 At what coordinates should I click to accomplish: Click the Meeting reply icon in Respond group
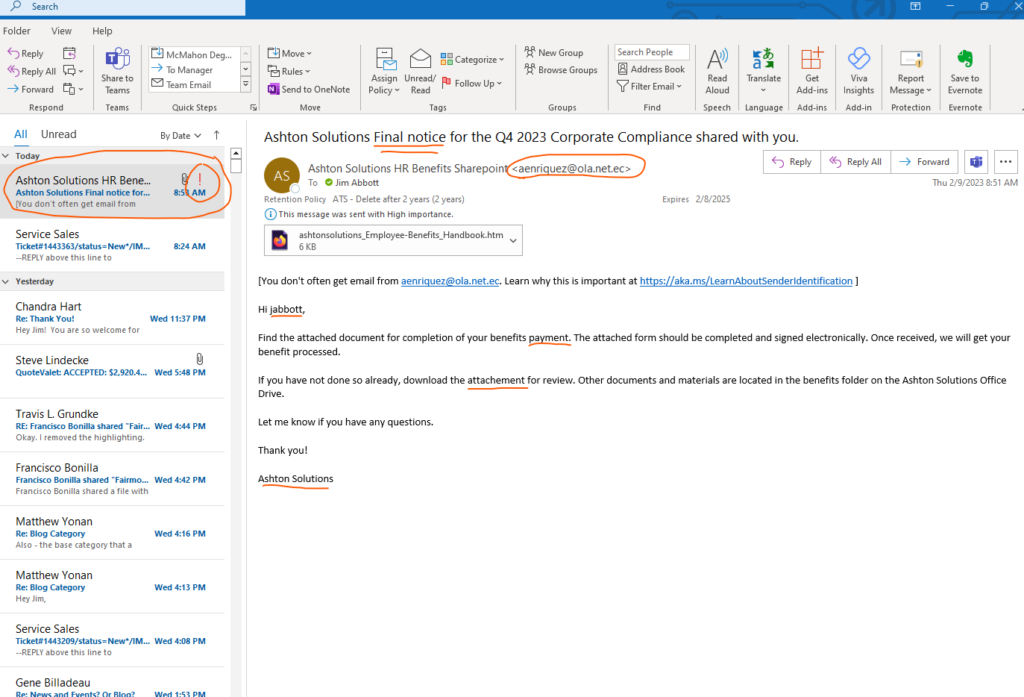(x=69, y=53)
